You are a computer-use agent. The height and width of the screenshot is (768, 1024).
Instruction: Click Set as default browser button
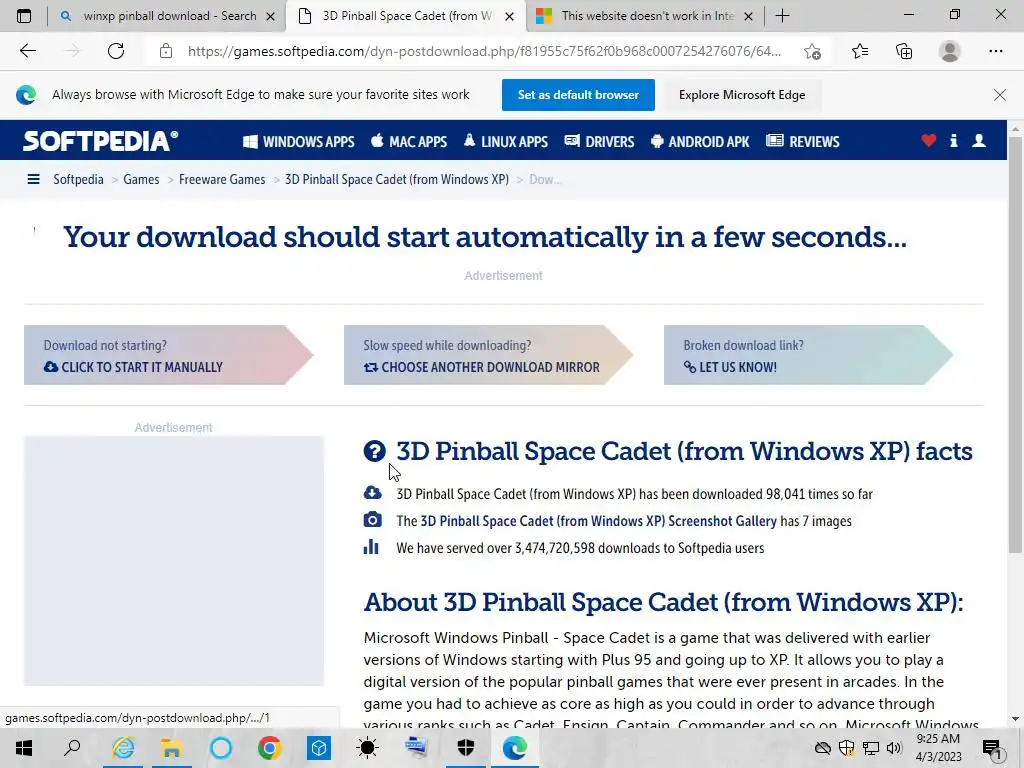pos(578,95)
